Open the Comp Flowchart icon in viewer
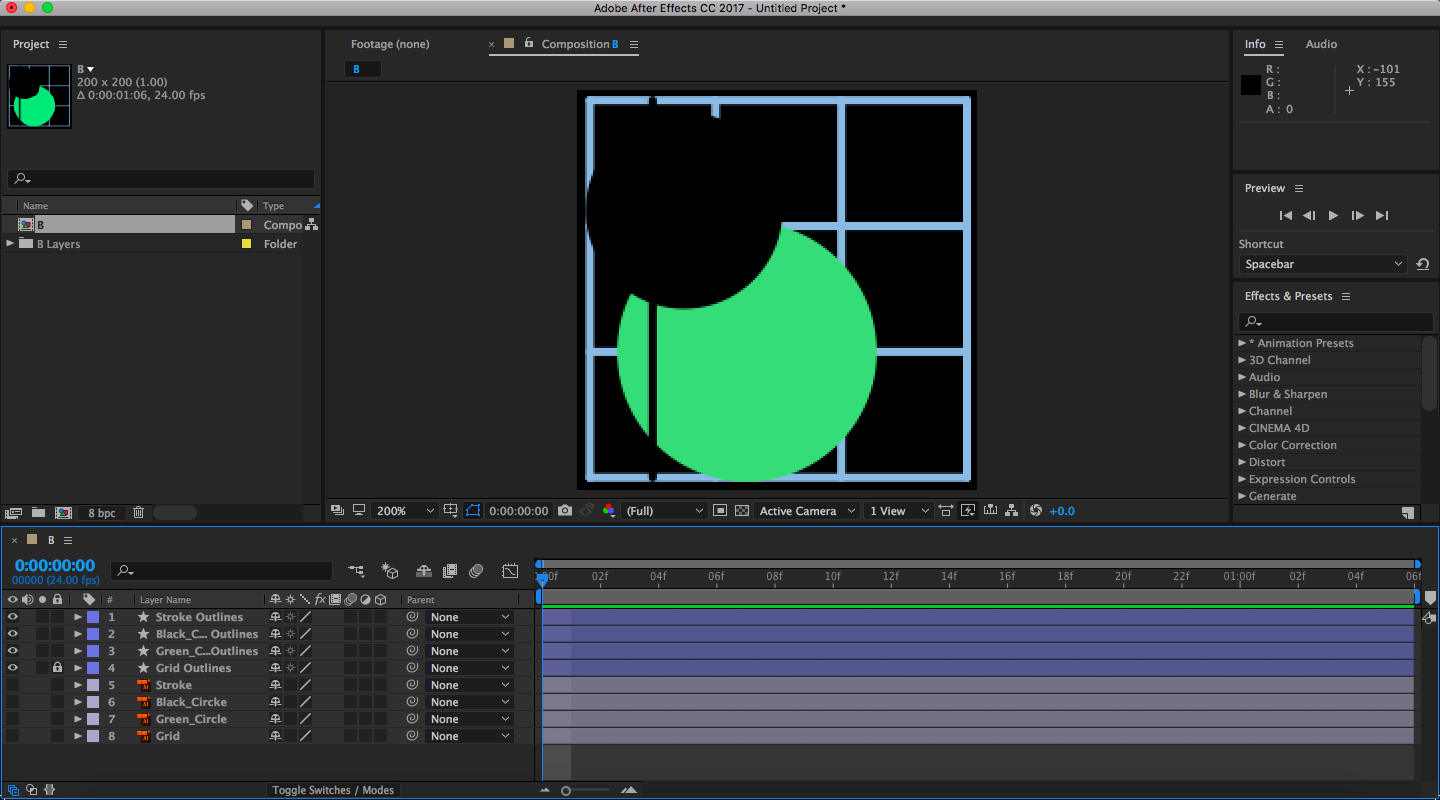This screenshot has width=1440, height=800. coord(1012,510)
